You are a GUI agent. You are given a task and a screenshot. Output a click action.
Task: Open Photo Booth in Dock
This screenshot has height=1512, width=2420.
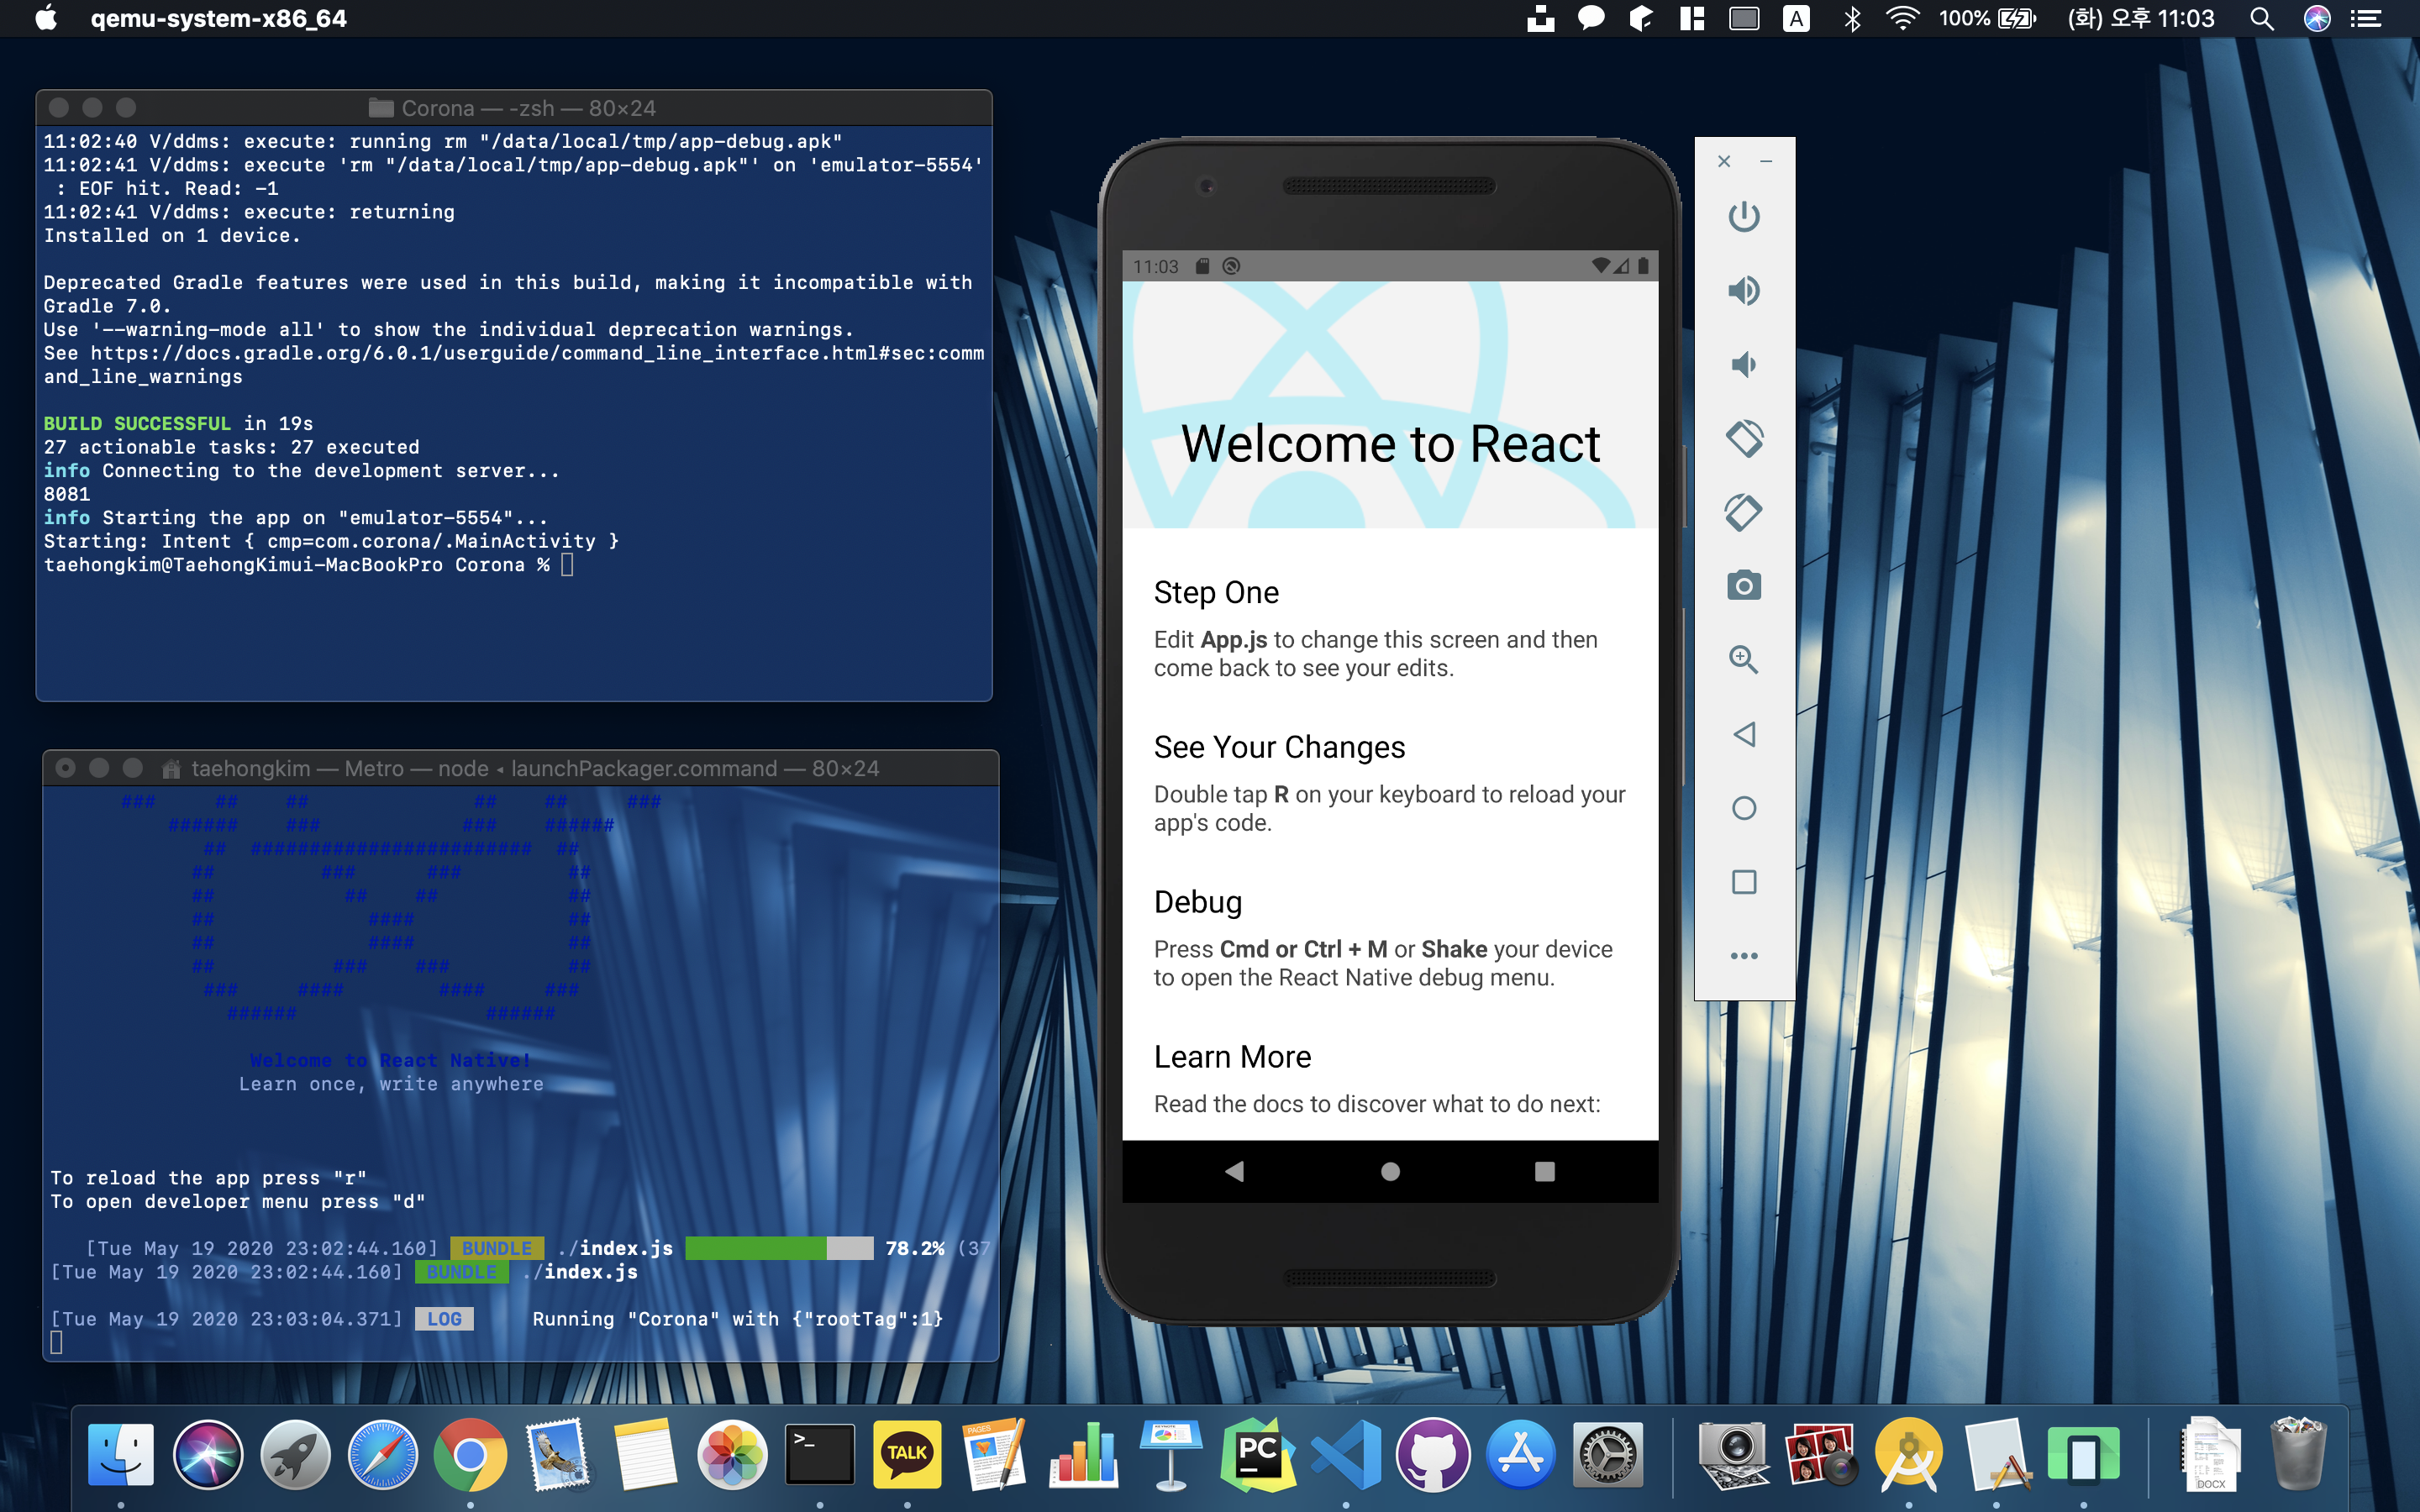click(1821, 1454)
